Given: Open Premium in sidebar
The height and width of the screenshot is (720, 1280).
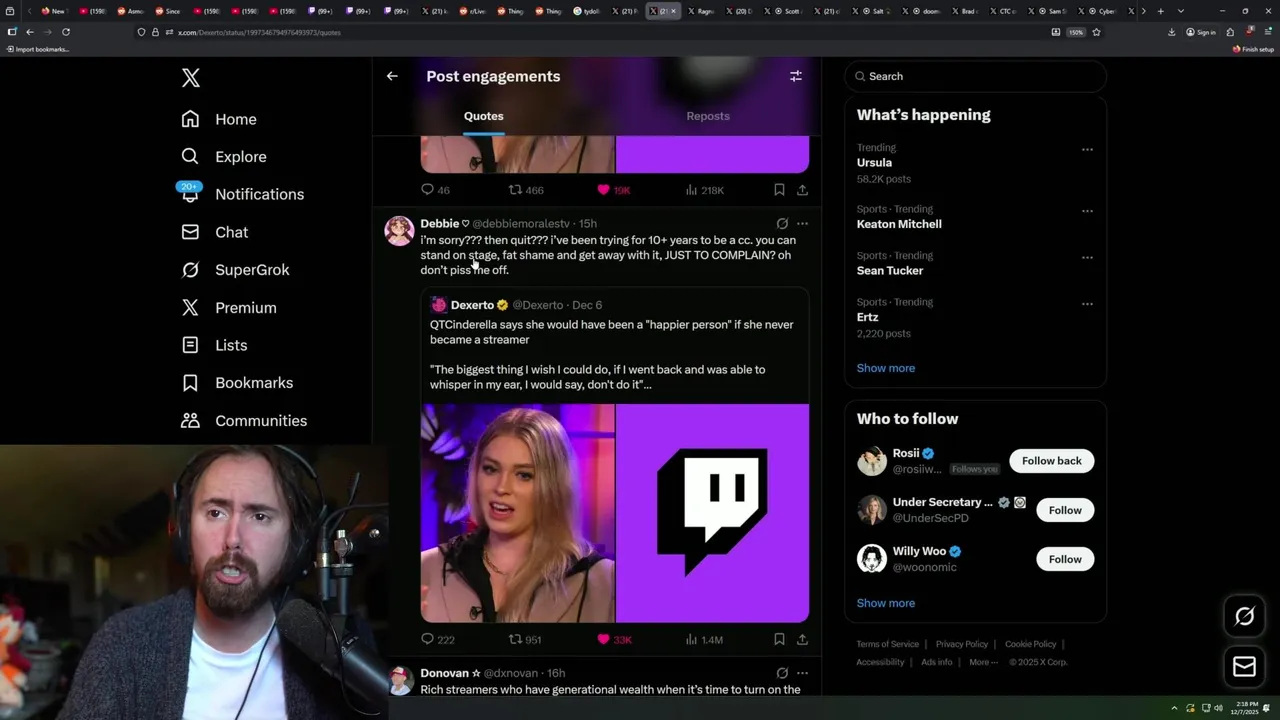Looking at the screenshot, I should click(x=245, y=308).
